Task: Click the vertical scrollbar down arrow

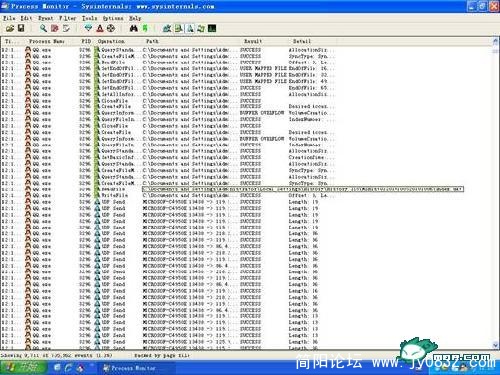Action: pyautogui.click(x=496, y=345)
